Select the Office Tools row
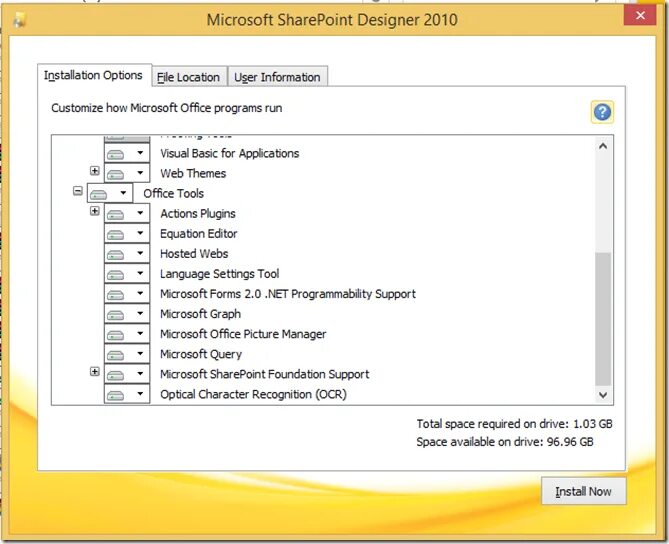This screenshot has width=669, height=544. click(x=174, y=193)
